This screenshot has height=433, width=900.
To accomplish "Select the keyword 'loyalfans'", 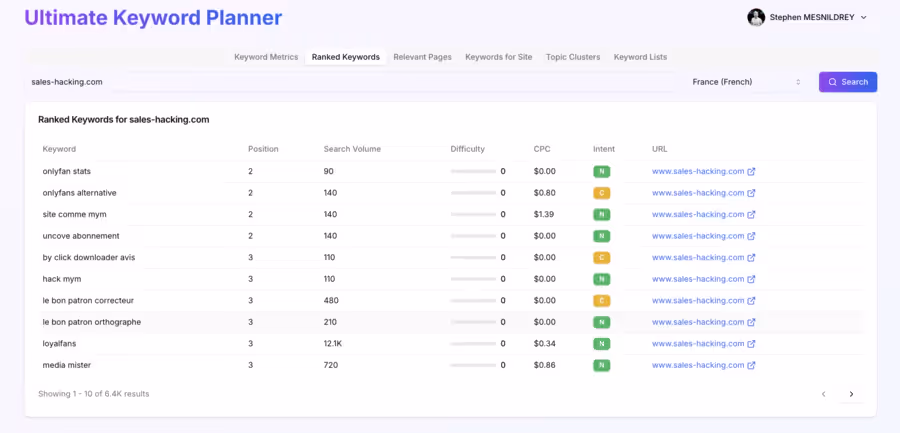I will coord(59,343).
